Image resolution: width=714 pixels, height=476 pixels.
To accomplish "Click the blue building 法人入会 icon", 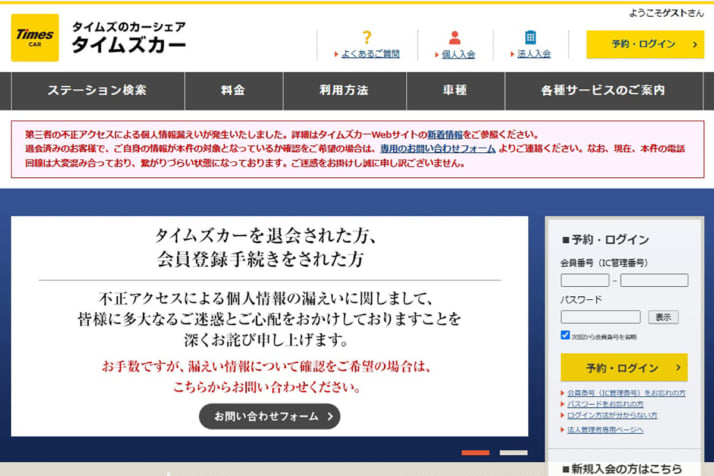I will coord(530,37).
